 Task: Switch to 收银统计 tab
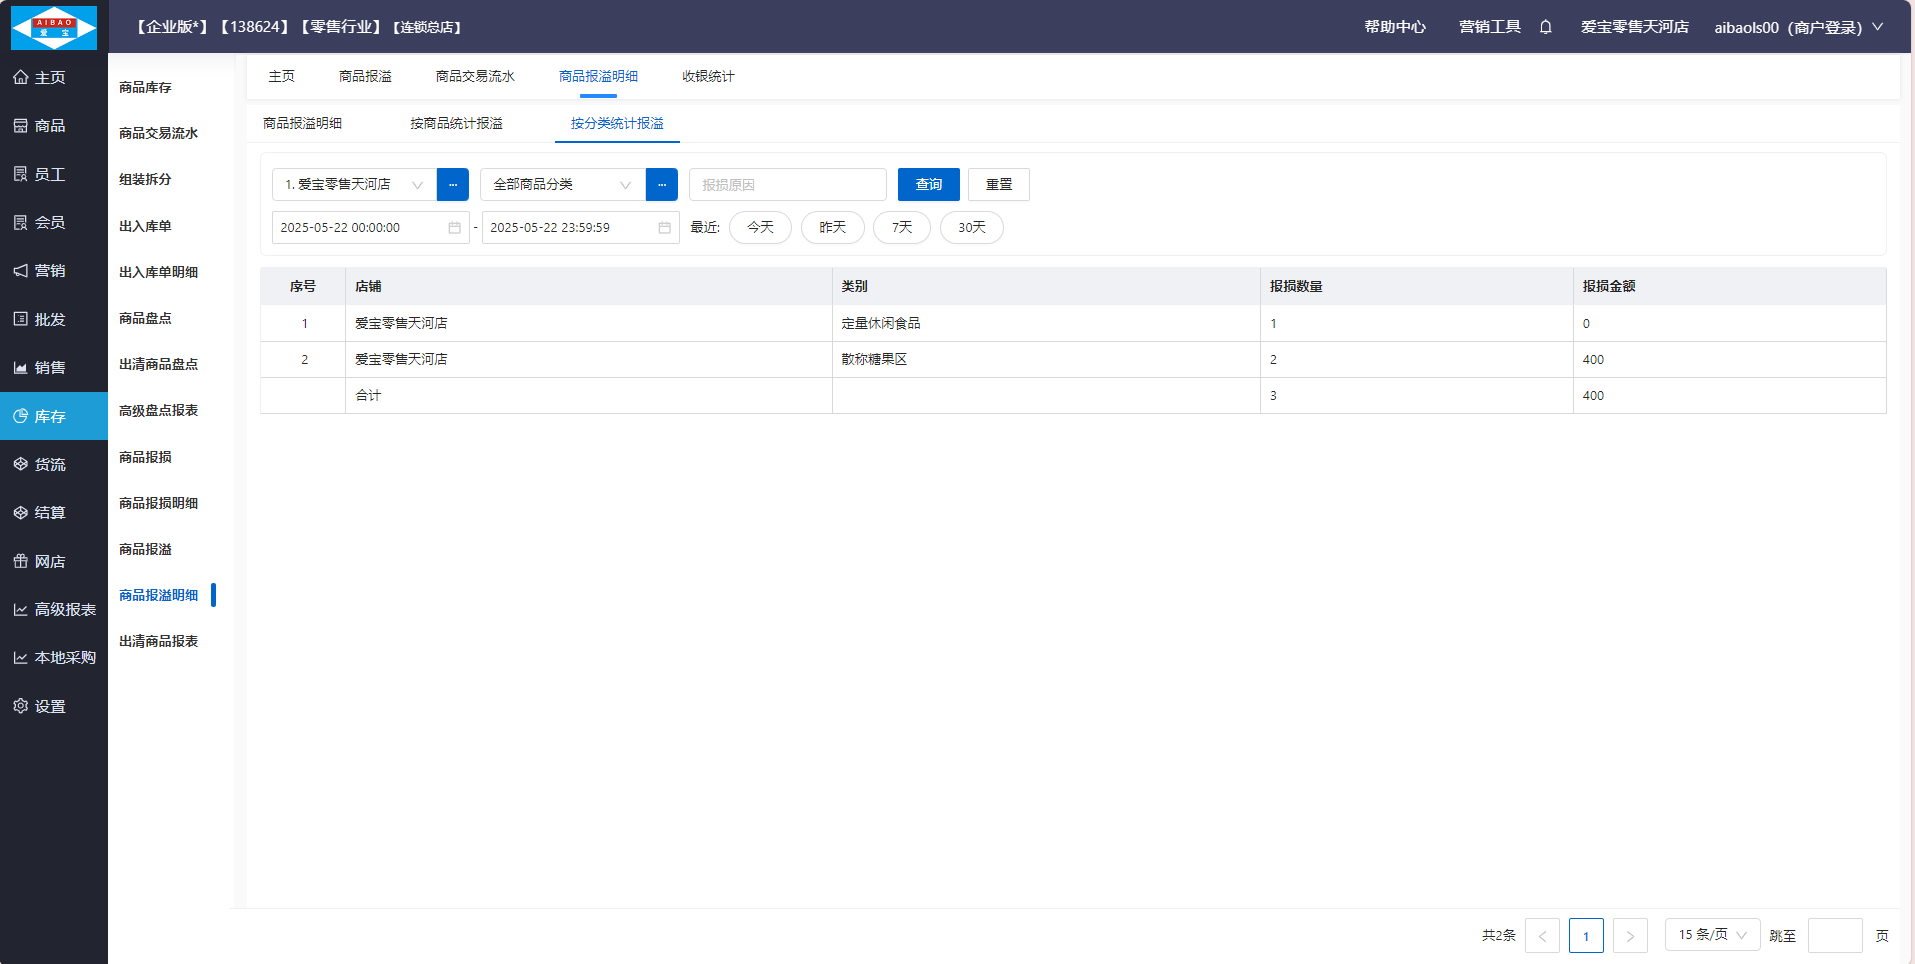pyautogui.click(x=708, y=77)
